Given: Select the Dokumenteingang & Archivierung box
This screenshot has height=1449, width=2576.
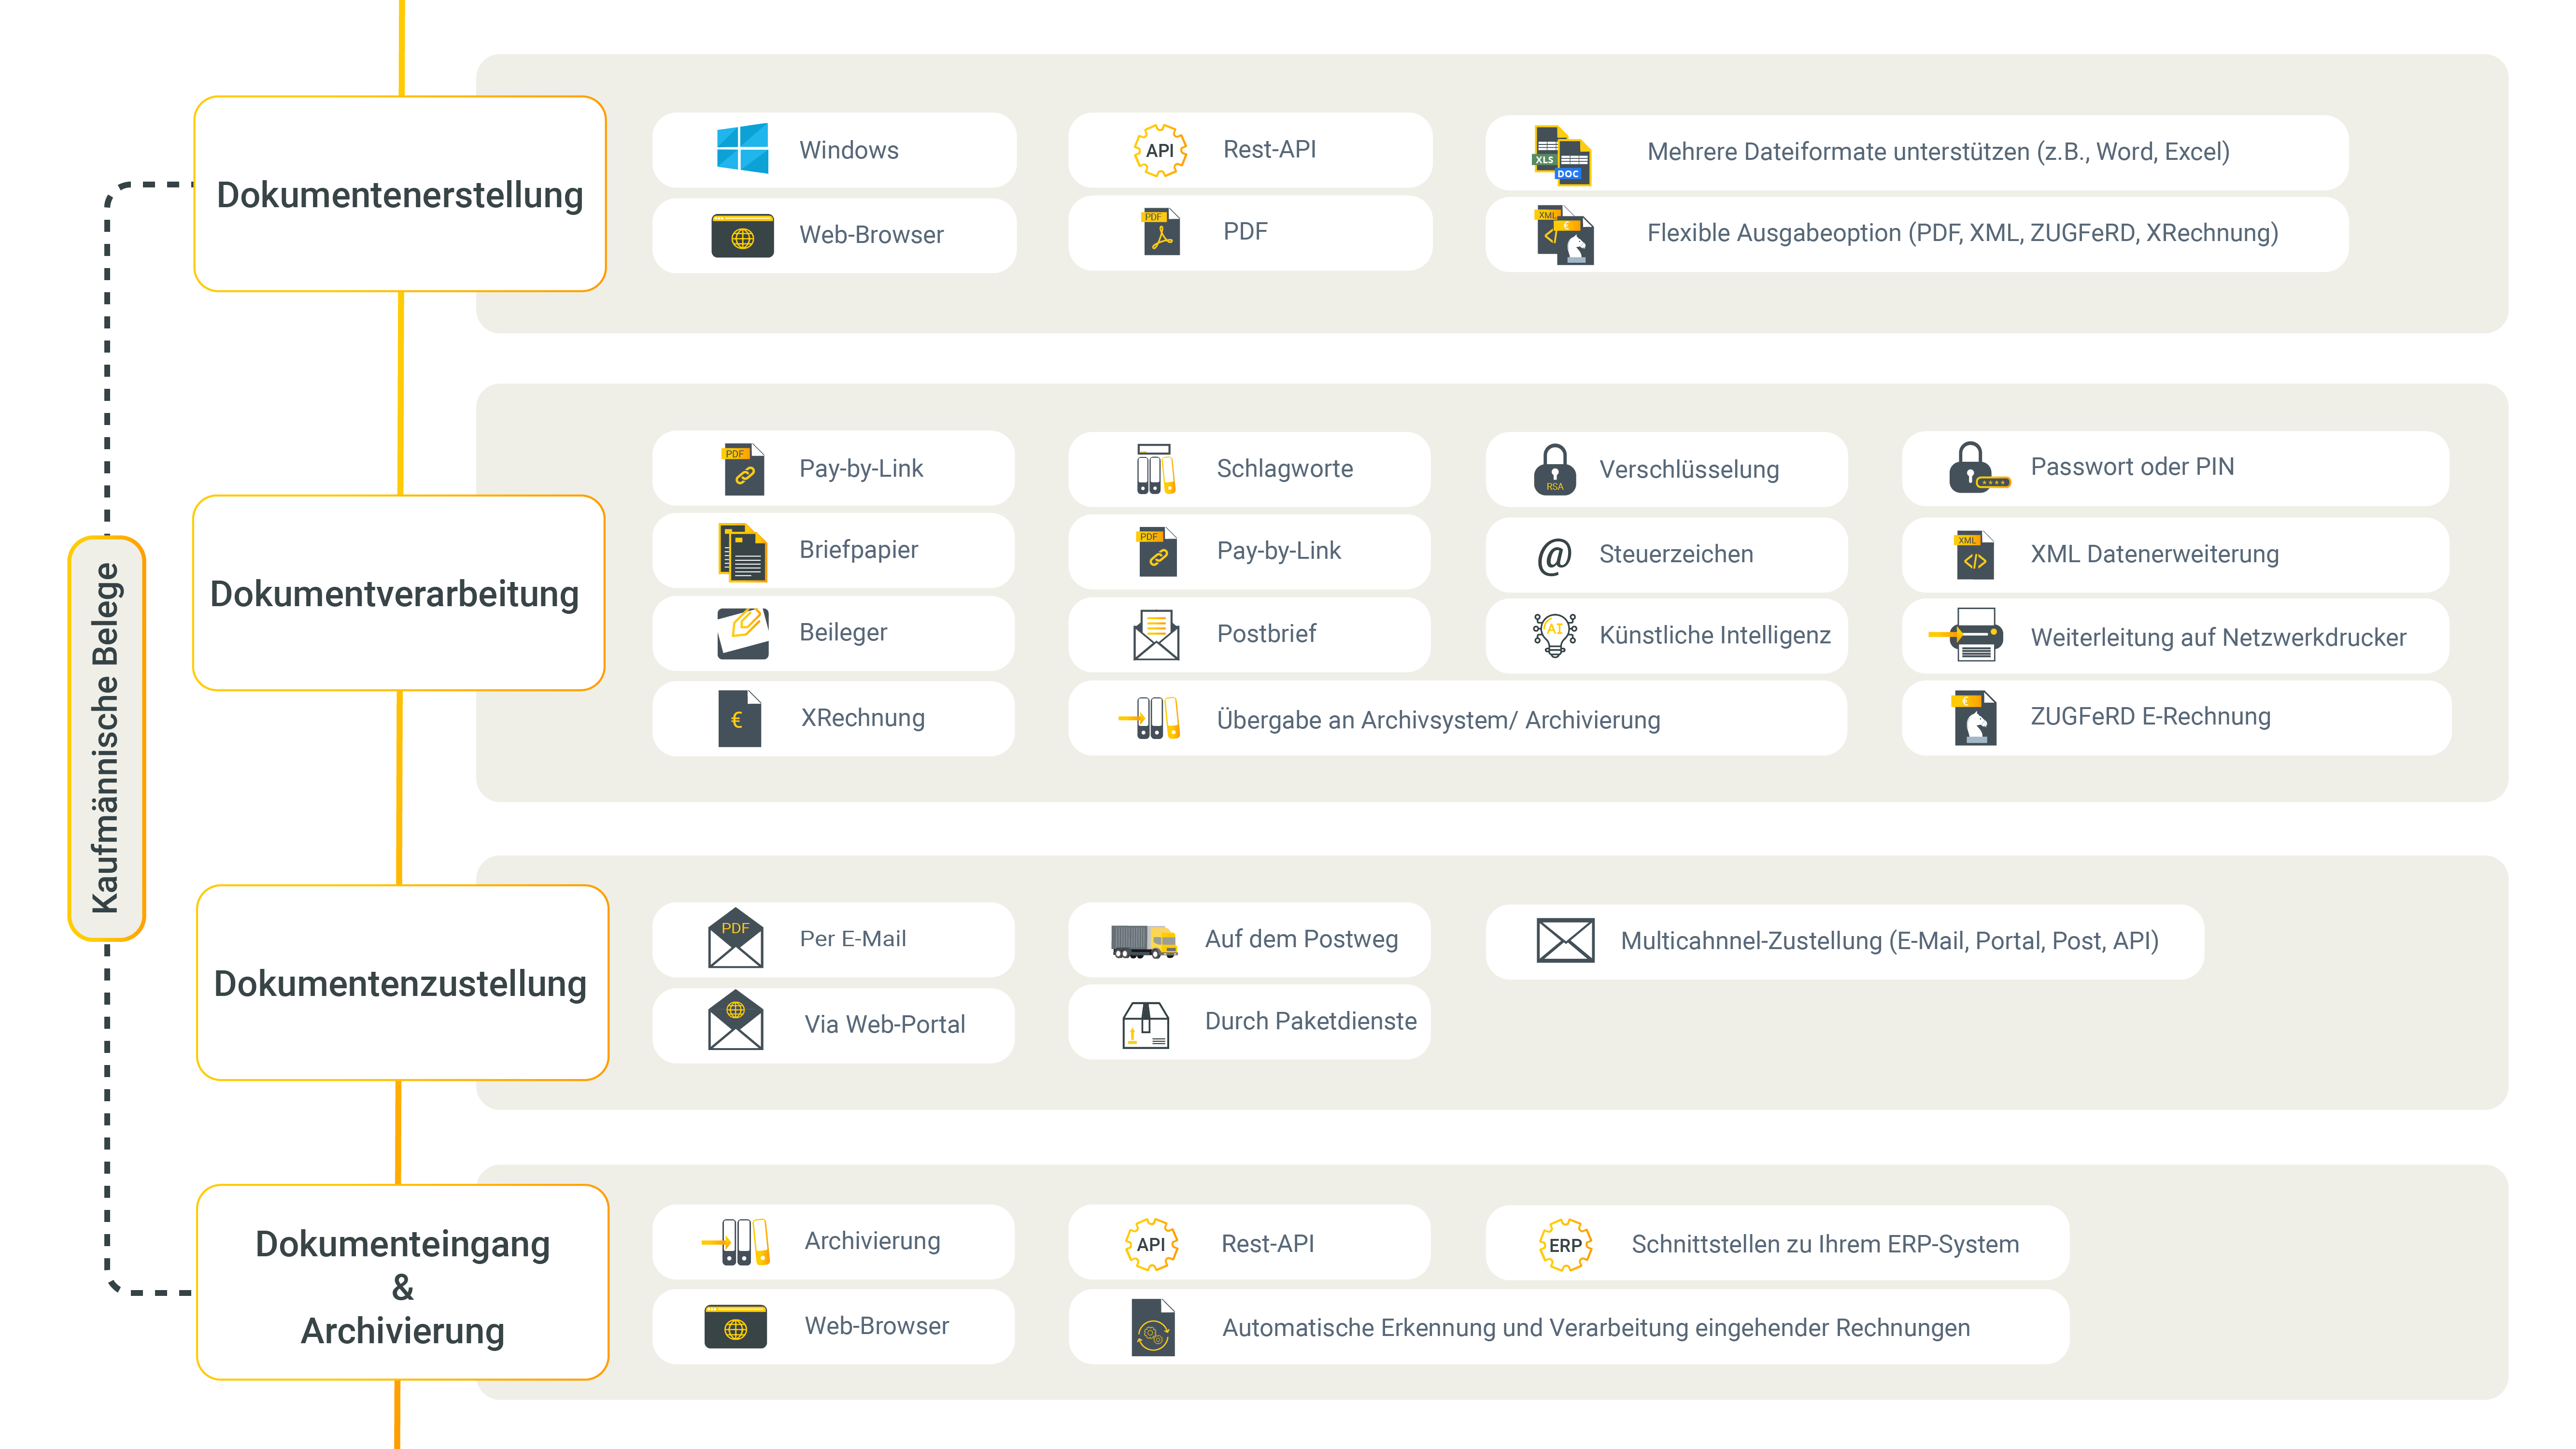Looking at the screenshot, I should point(403,1282).
